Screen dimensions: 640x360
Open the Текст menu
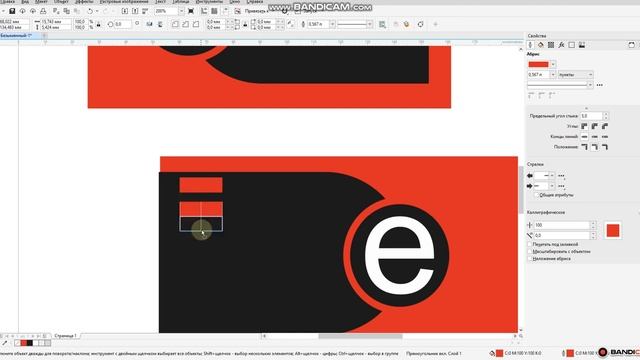(160, 2)
